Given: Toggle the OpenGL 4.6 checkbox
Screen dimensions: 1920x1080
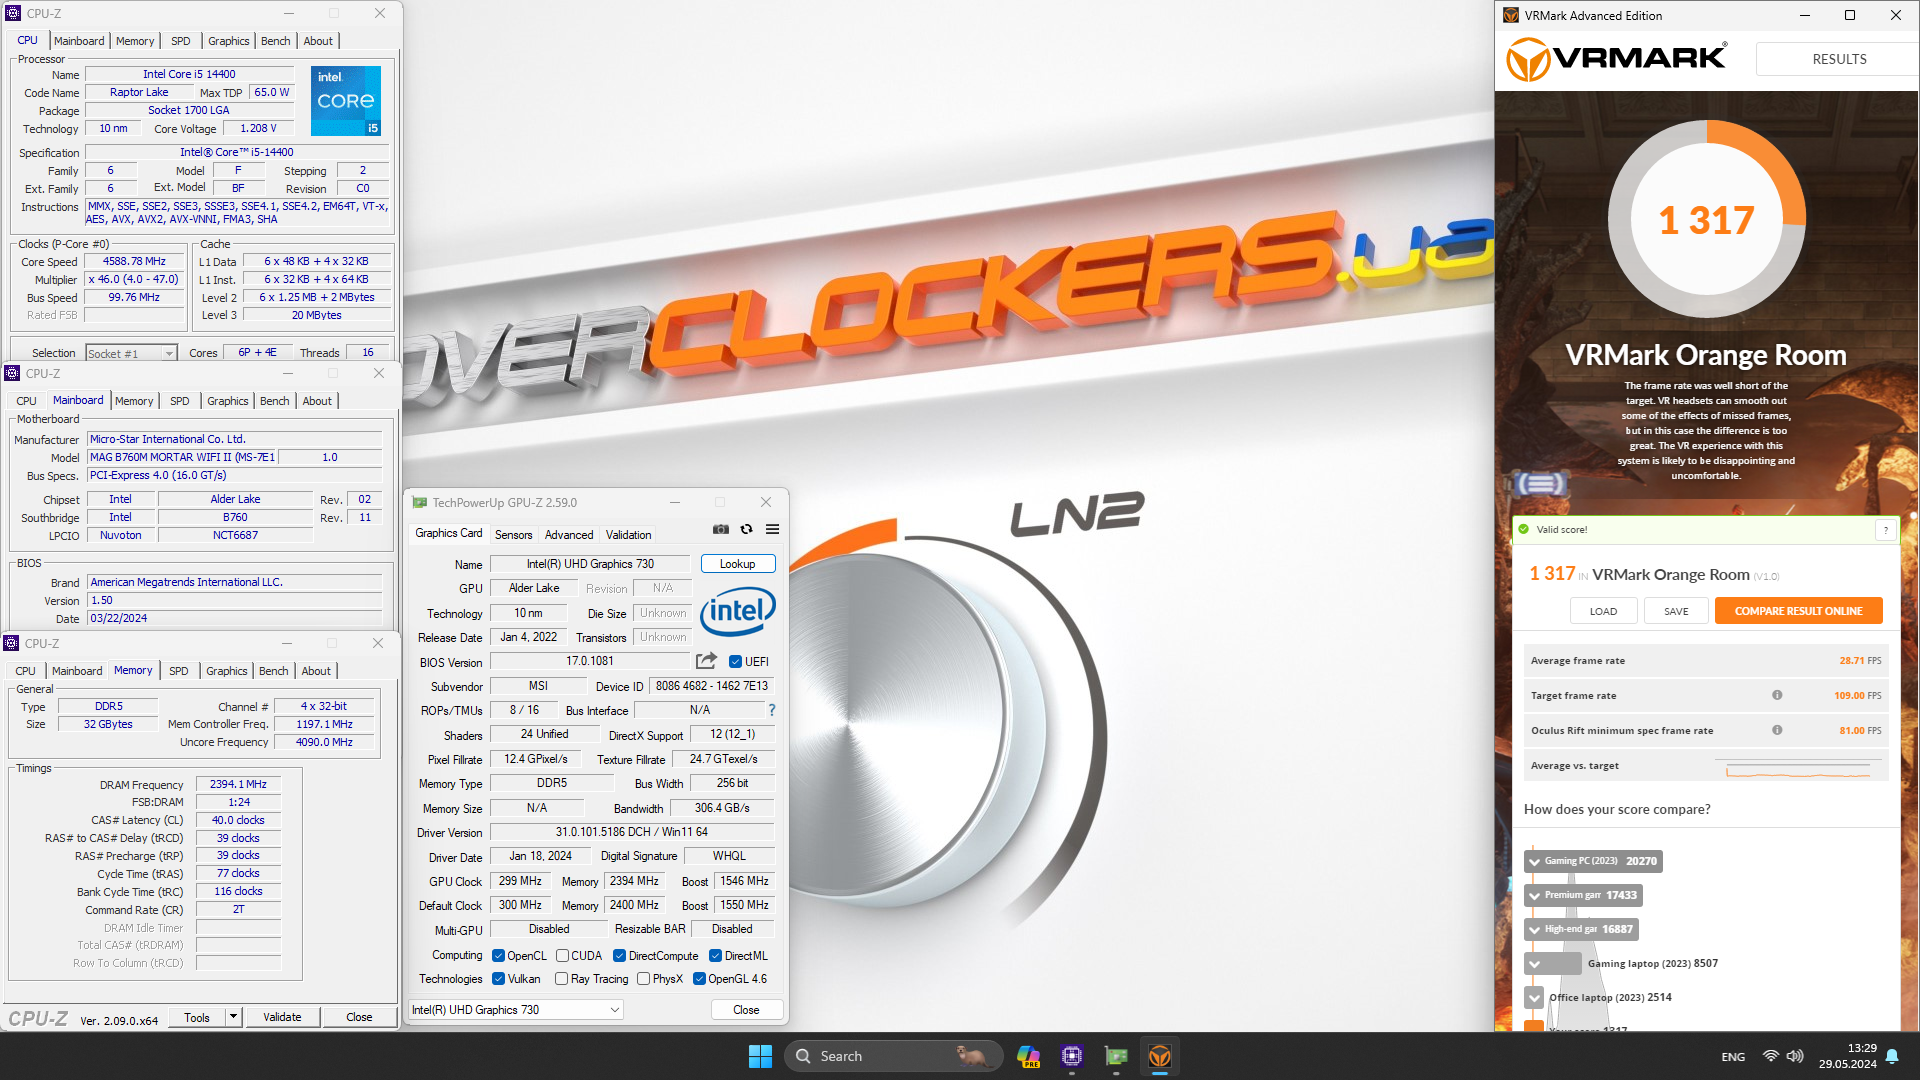Looking at the screenshot, I should 699,978.
